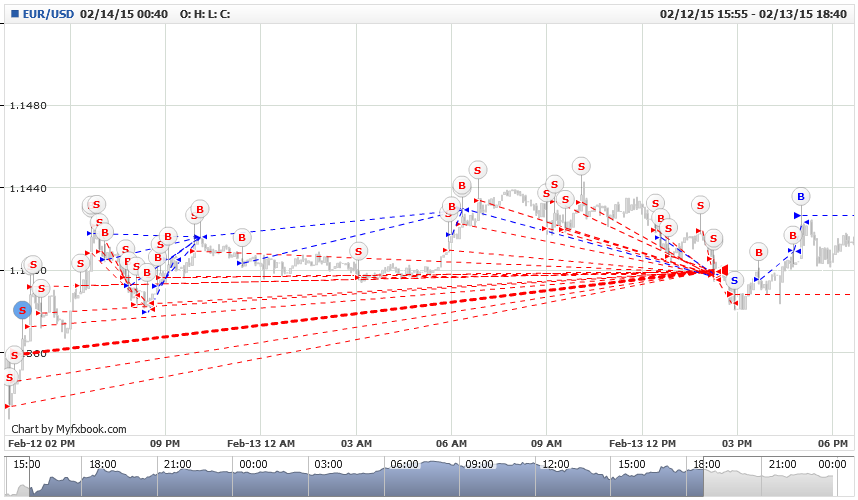Viewport: 858px width, 500px height.
Task: Click the 02/14/15 00:40 timestamp
Action: coord(124,14)
